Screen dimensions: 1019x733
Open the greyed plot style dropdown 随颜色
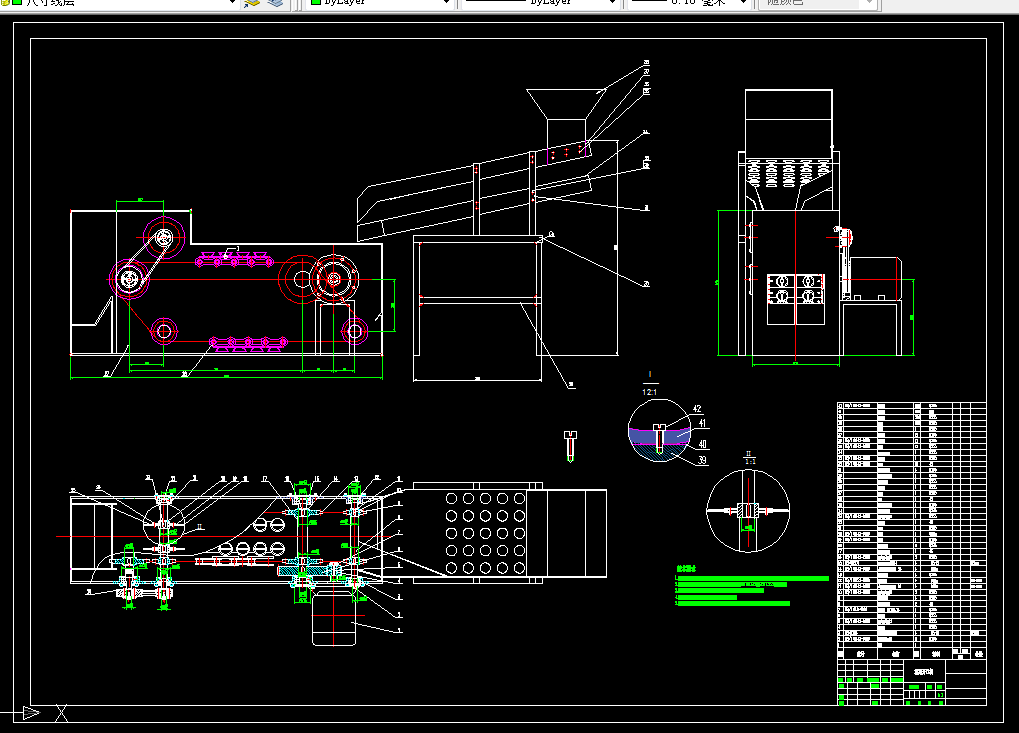point(818,3)
